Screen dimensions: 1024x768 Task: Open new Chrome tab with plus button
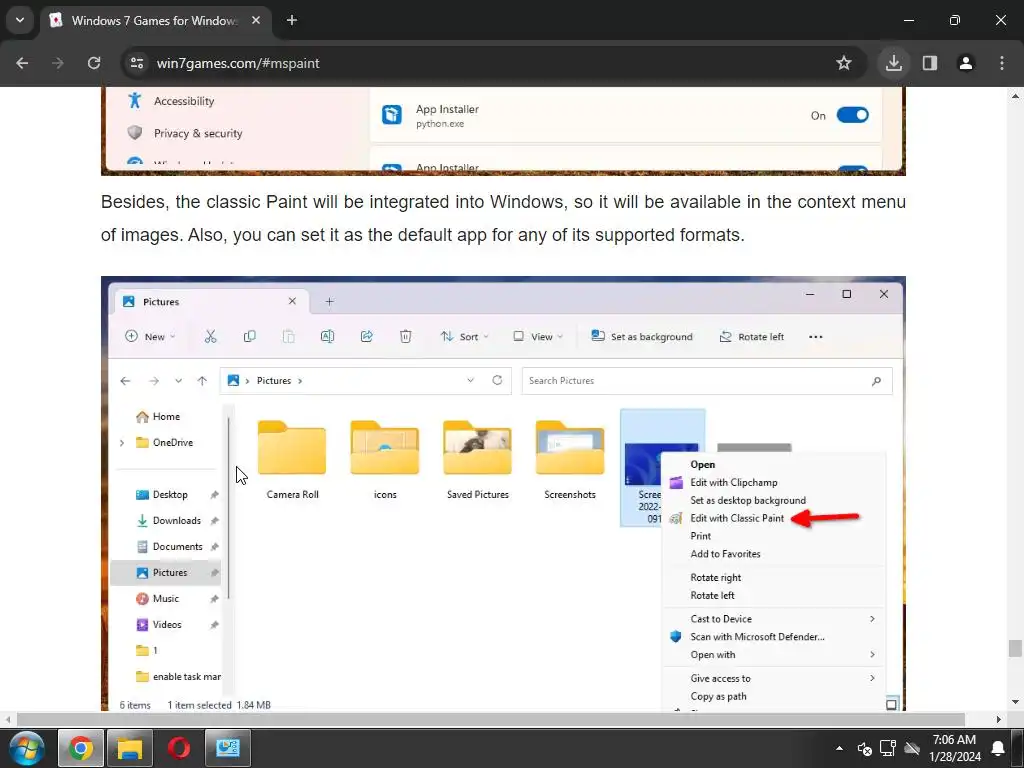point(292,20)
